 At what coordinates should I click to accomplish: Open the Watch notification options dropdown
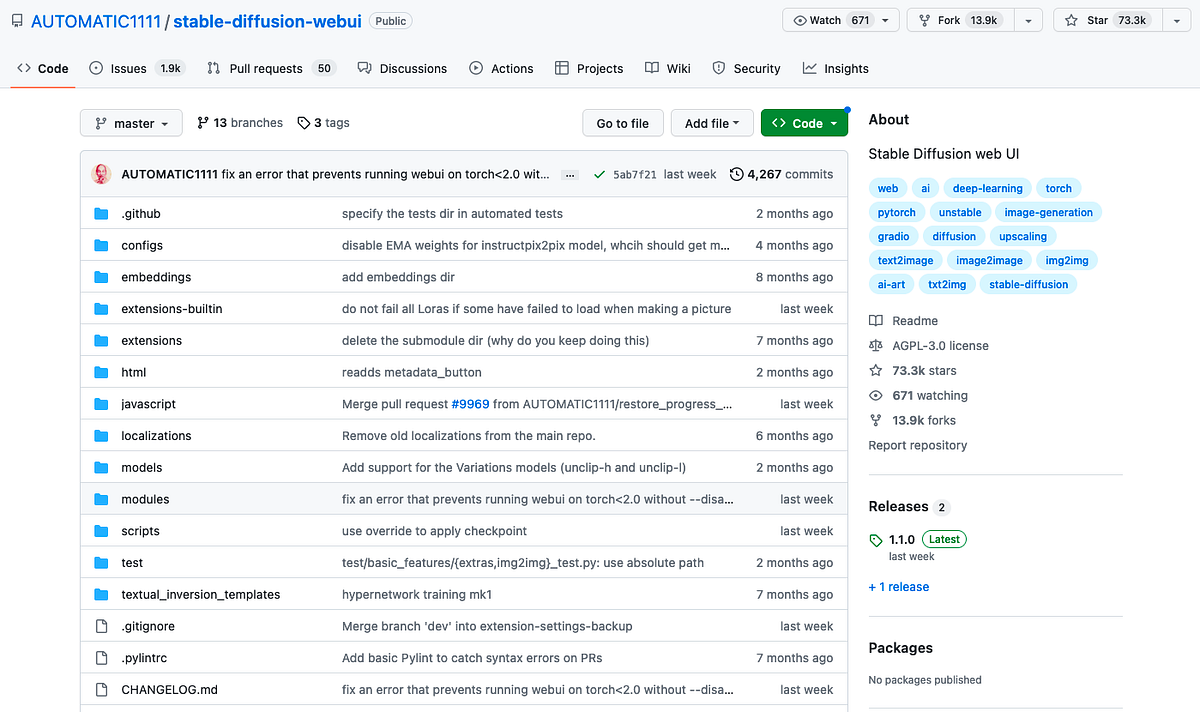[884, 19]
